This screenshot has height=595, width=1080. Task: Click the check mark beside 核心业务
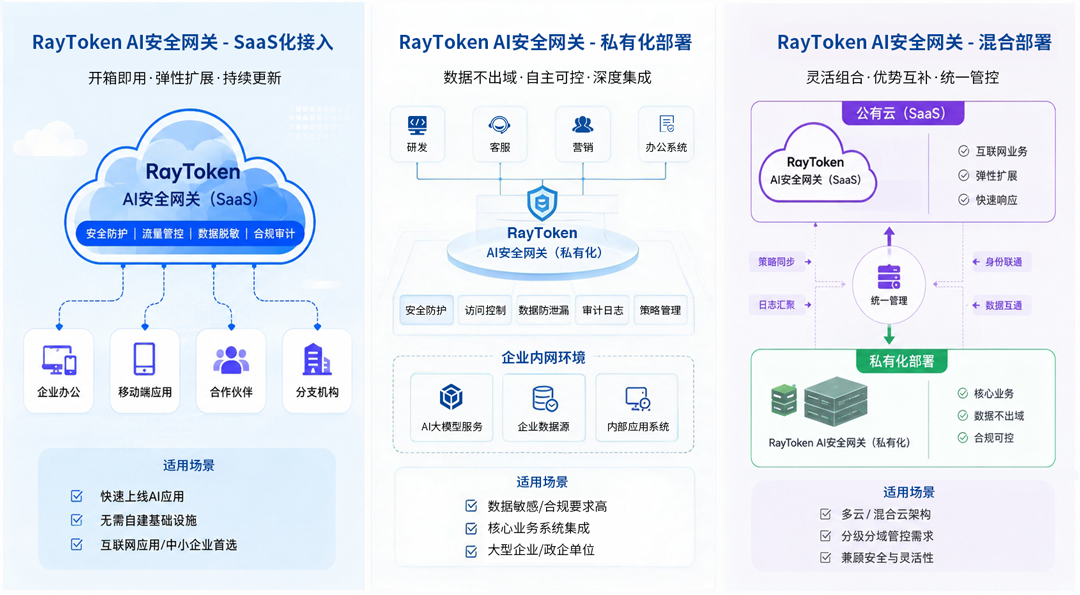962,393
